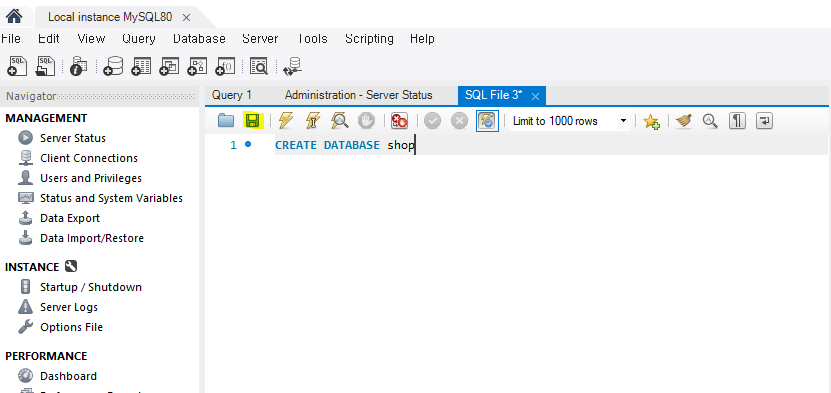This screenshot has width=831, height=393.
Task: Commit the transaction icon
Action: click(x=432, y=121)
